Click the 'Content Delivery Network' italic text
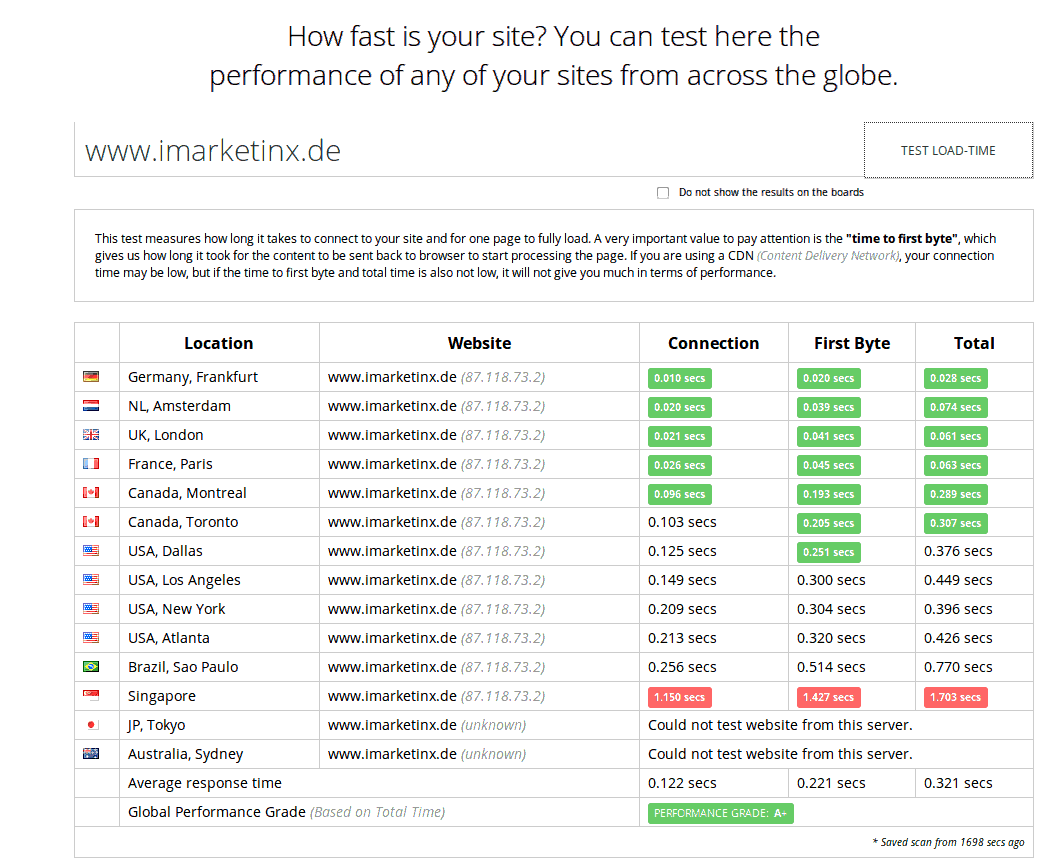This screenshot has width=1057, height=865. [828, 256]
